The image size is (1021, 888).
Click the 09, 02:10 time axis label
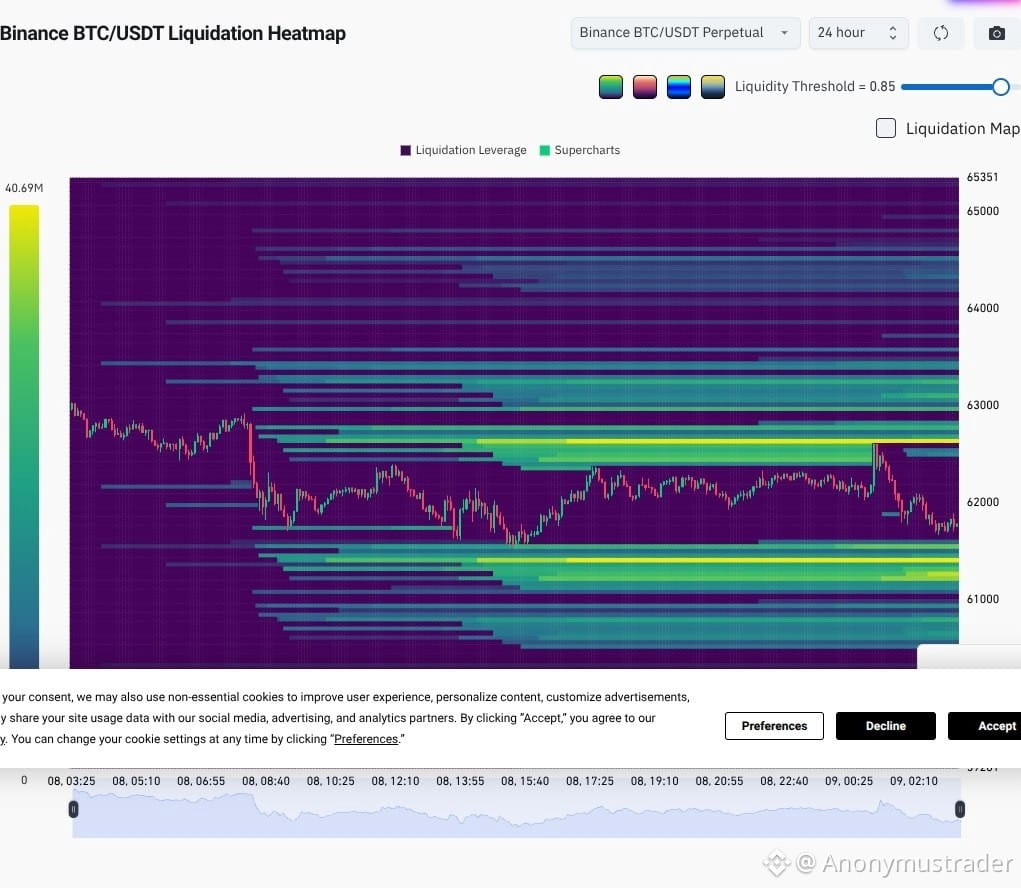point(914,781)
